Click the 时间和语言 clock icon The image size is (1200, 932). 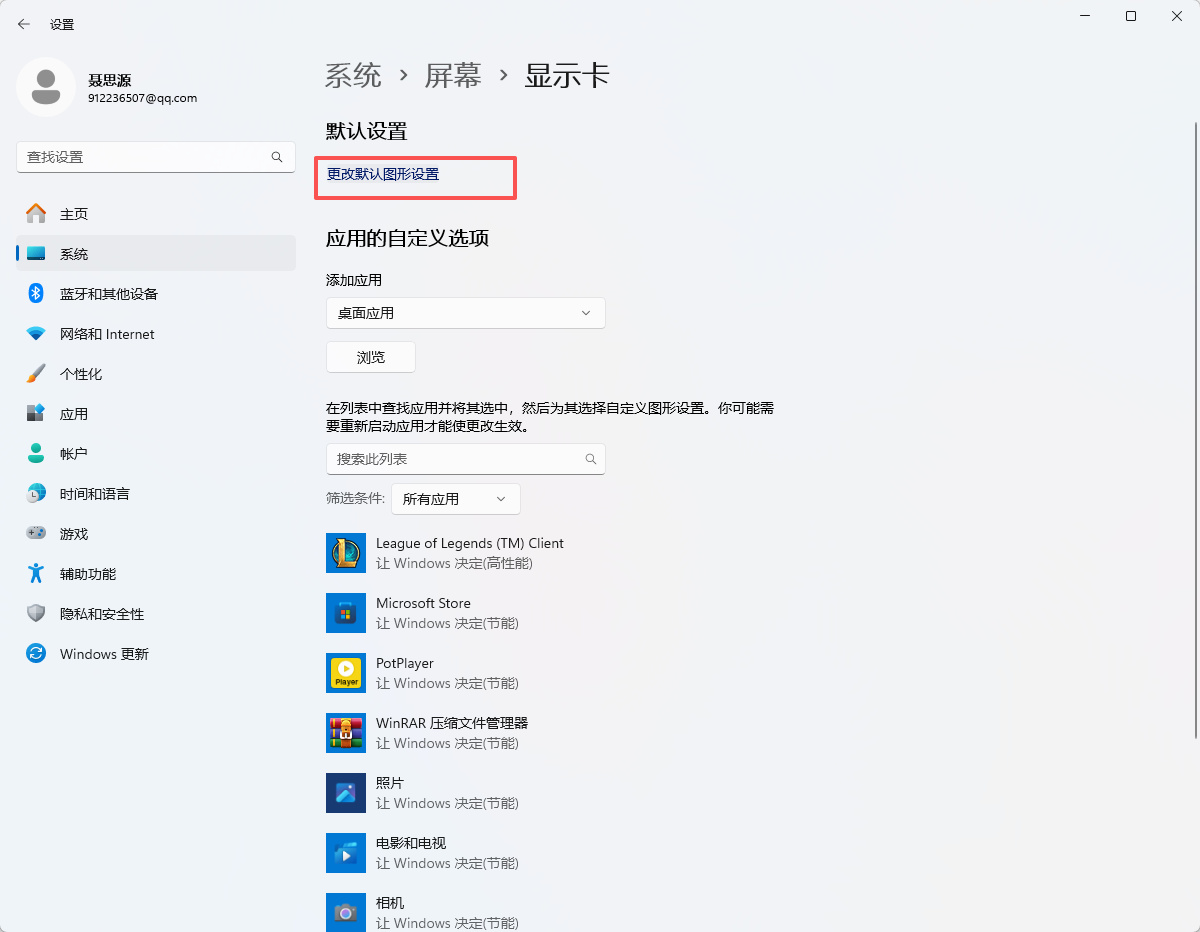click(x=36, y=493)
